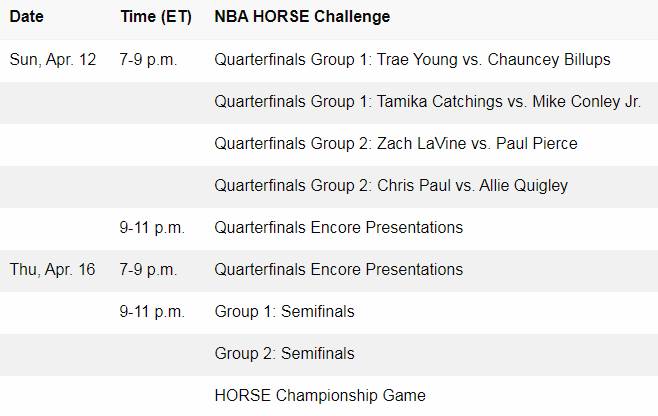
Task: Click the Time (ET) column header
Action: (x=153, y=17)
